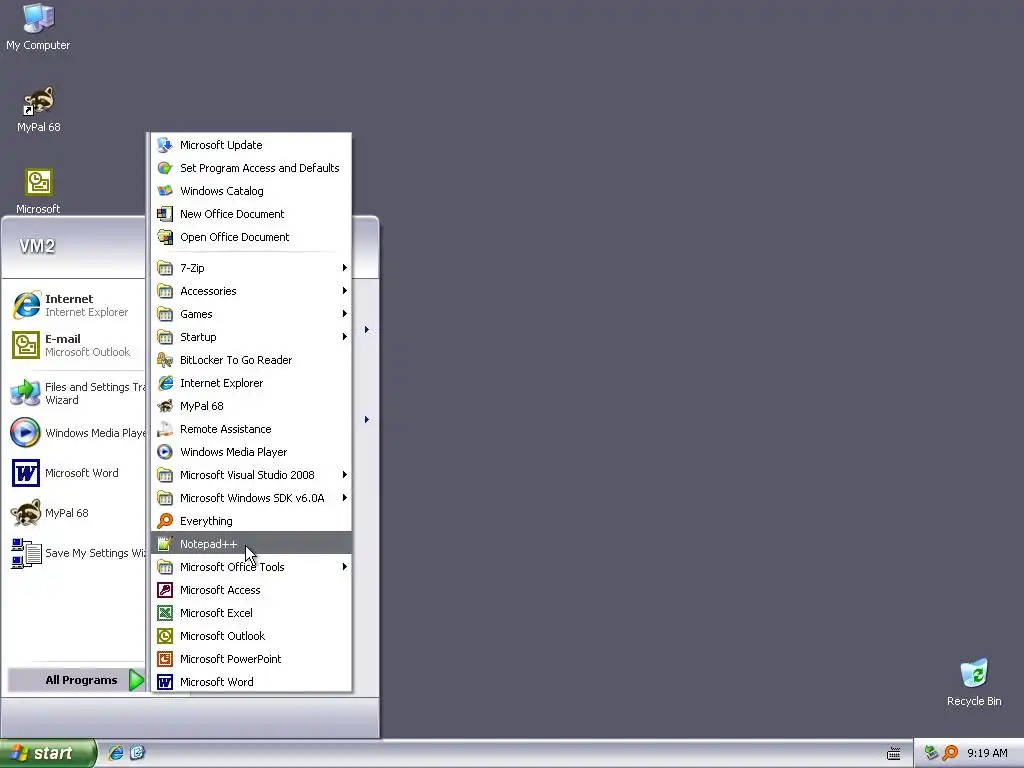Open Microsoft Outlook in All Programs list

(251, 636)
